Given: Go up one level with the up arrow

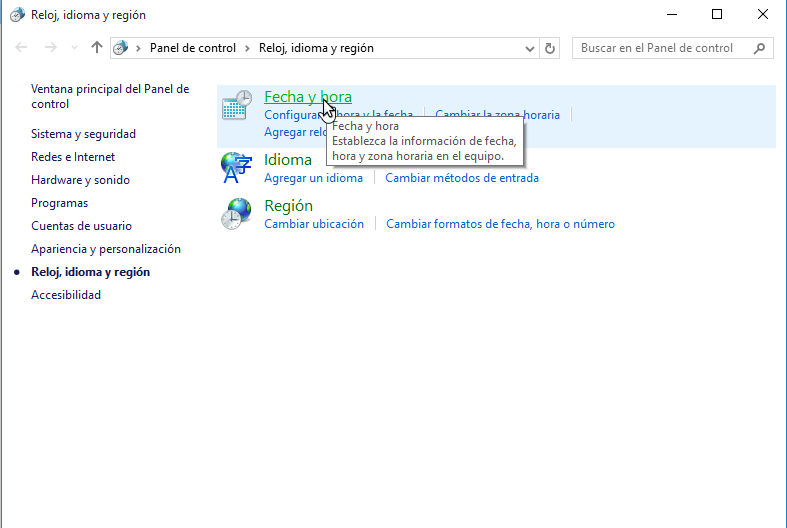Looking at the screenshot, I should (x=97, y=48).
